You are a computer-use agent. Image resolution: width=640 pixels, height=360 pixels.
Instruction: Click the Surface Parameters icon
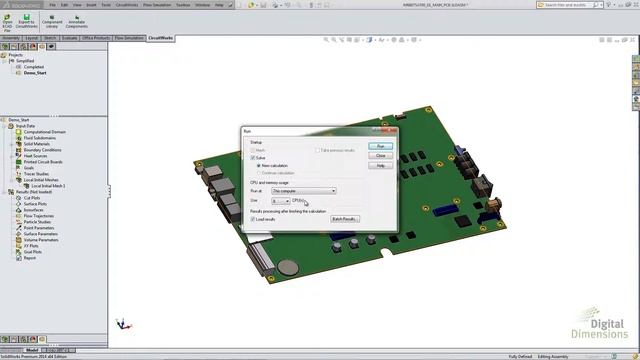(18, 234)
